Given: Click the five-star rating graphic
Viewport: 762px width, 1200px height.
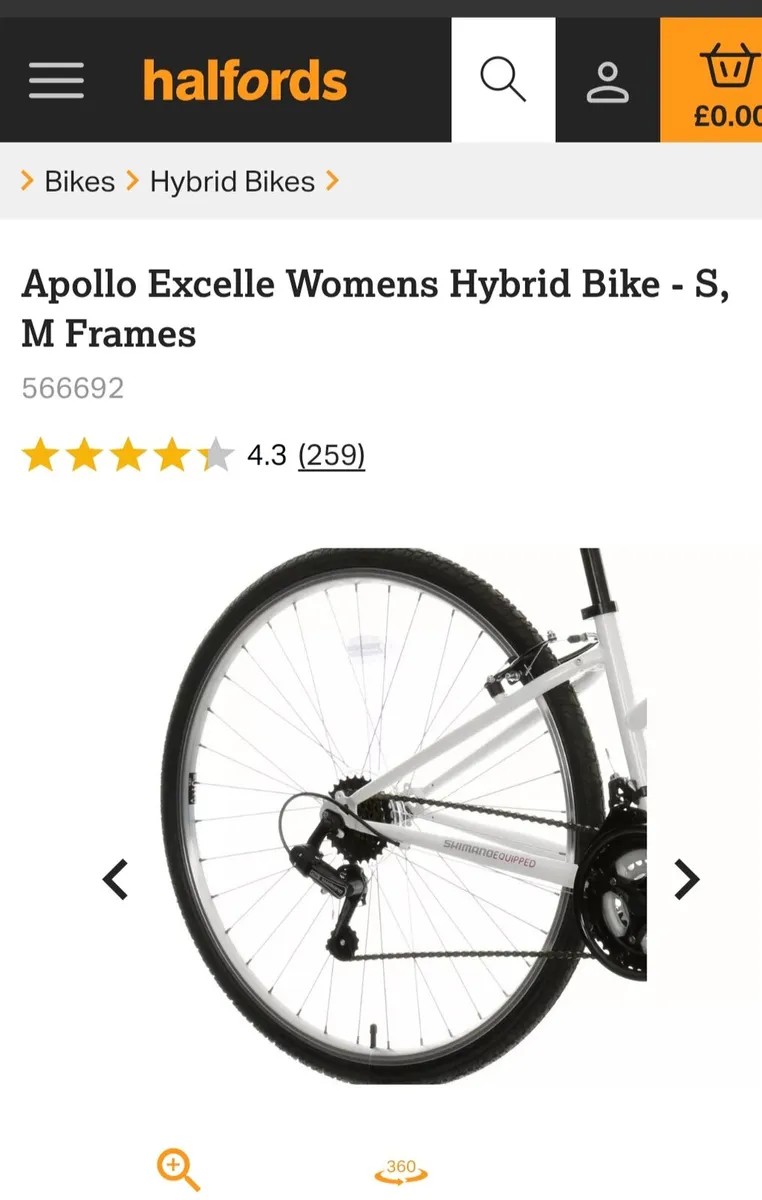Looking at the screenshot, I should [x=127, y=456].
